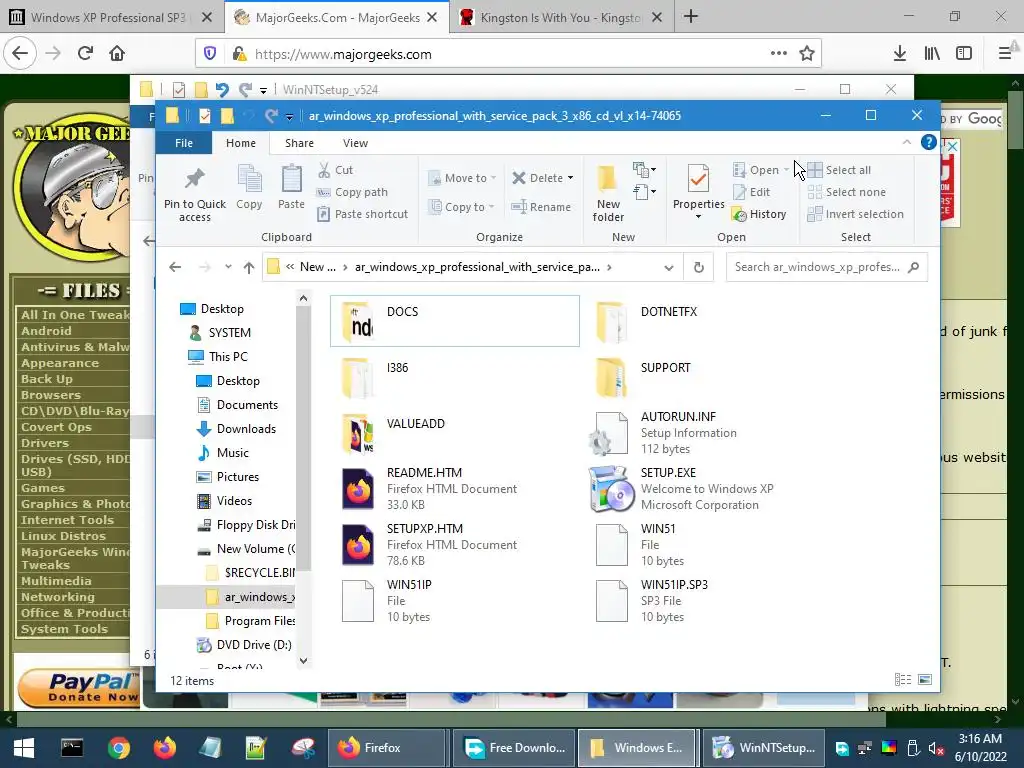Open Quick Access Toolbar customize dropdown

(x=289, y=116)
